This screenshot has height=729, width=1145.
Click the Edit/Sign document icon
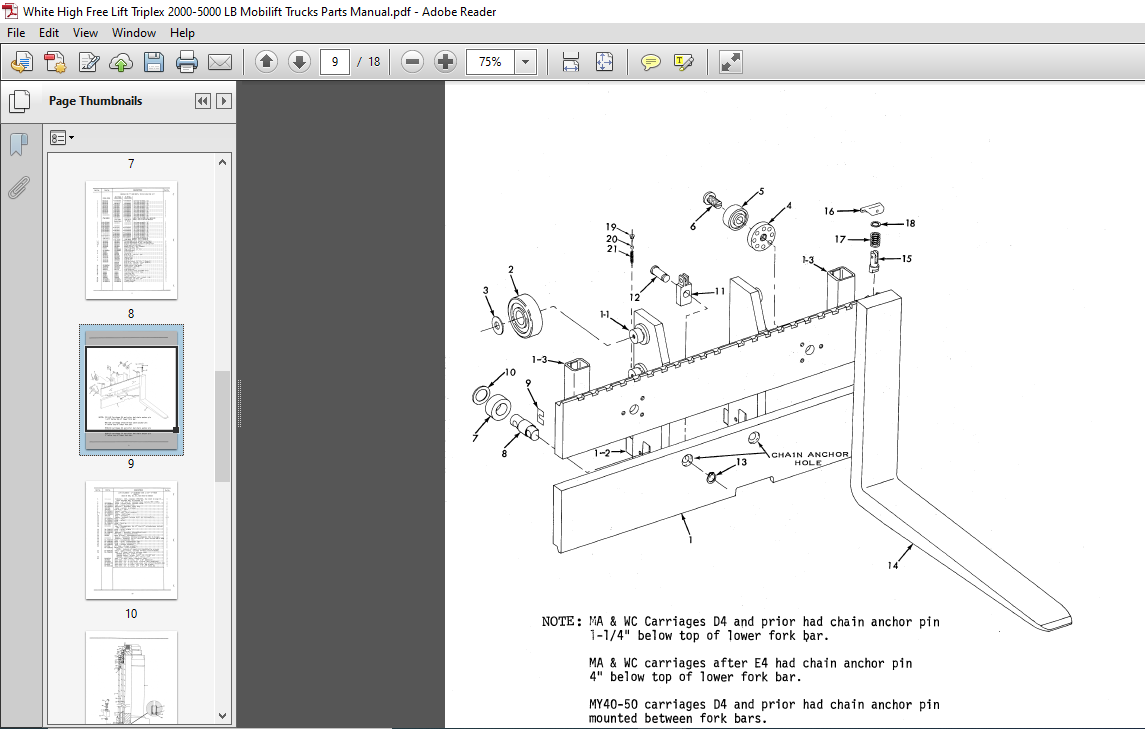[88, 62]
